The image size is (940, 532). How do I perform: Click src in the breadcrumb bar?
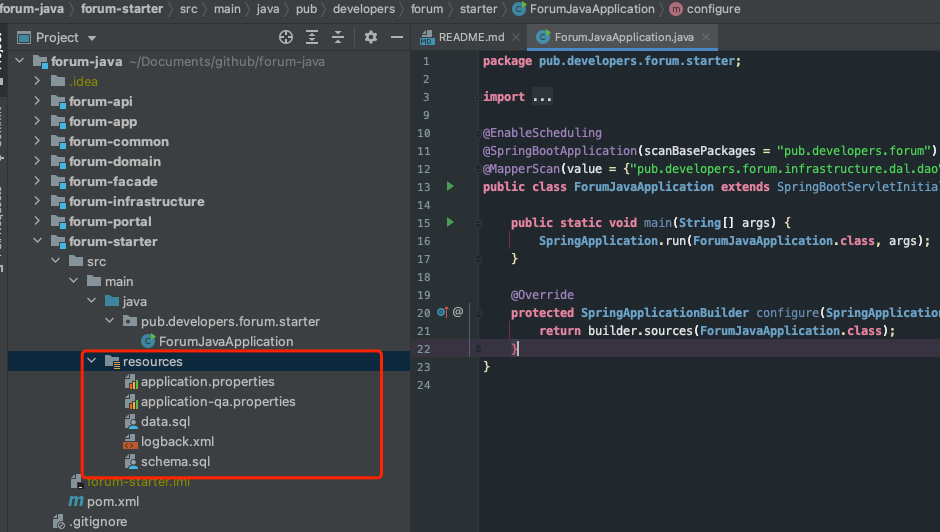pyautogui.click(x=188, y=9)
